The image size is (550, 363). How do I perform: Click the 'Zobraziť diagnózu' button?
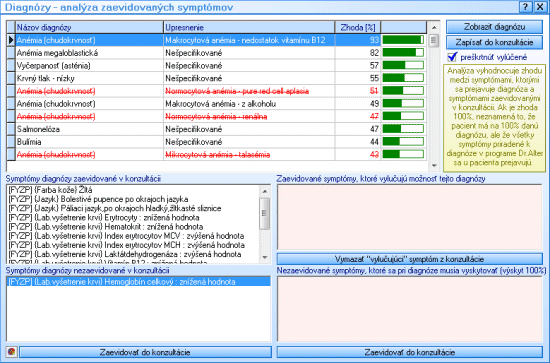pyautogui.click(x=495, y=27)
